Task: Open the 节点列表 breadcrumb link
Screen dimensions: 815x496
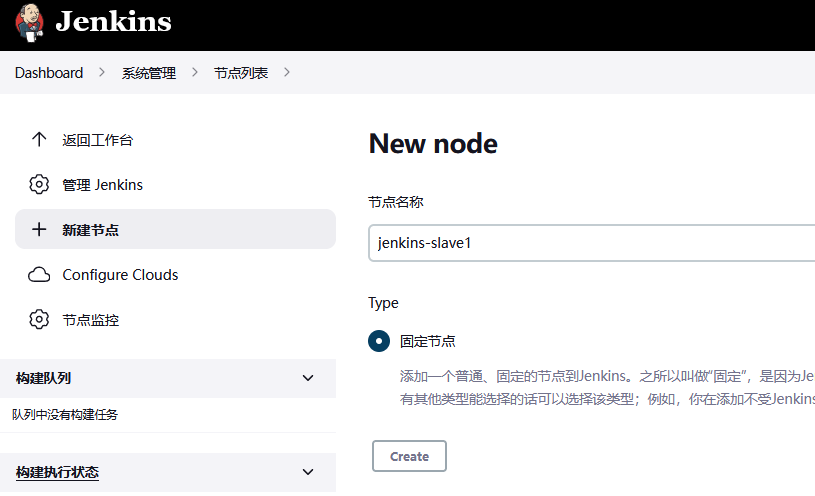Action: 241,73
